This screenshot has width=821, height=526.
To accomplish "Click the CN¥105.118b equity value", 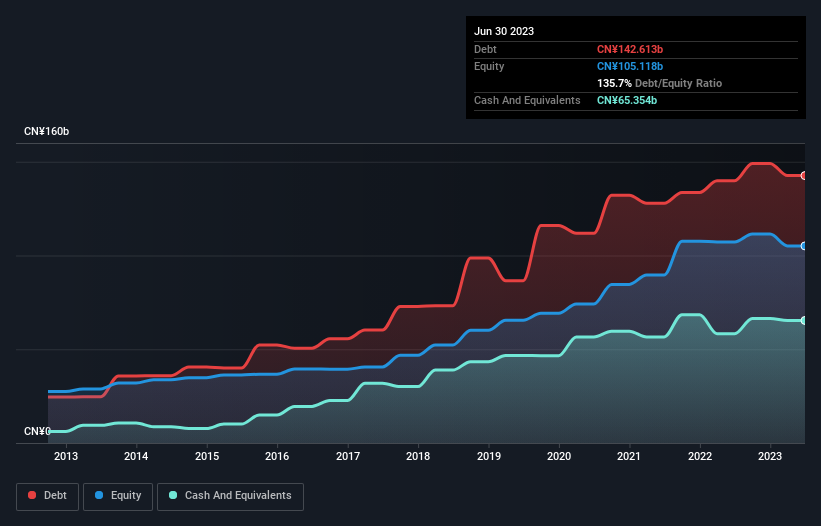I will tap(630, 66).
